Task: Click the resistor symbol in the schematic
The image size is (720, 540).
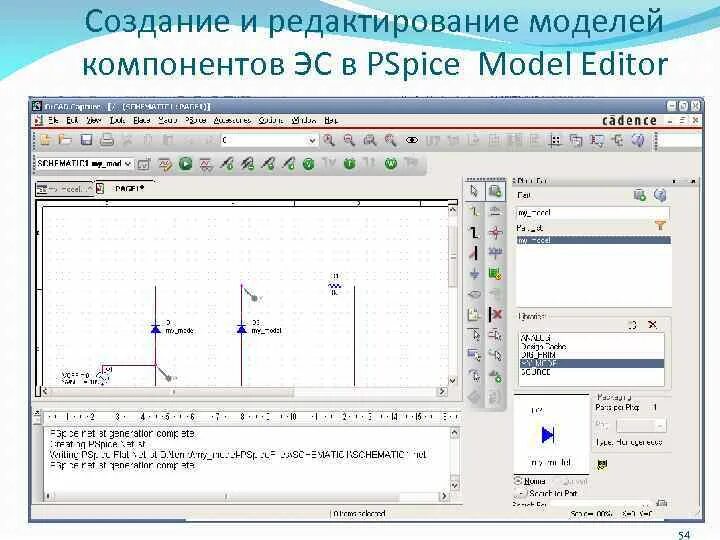Action: coord(335,286)
